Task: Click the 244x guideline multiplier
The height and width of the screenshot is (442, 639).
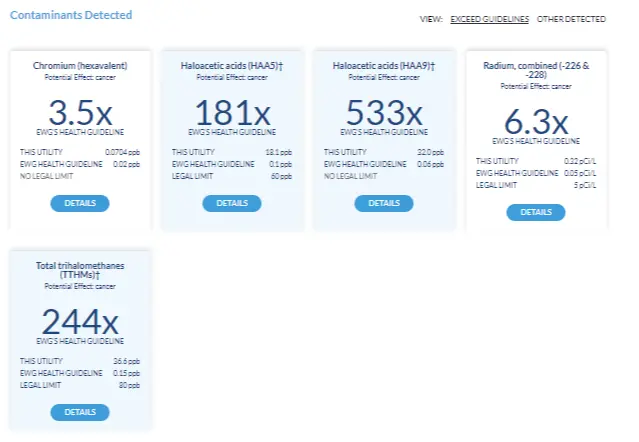Action: (80, 322)
